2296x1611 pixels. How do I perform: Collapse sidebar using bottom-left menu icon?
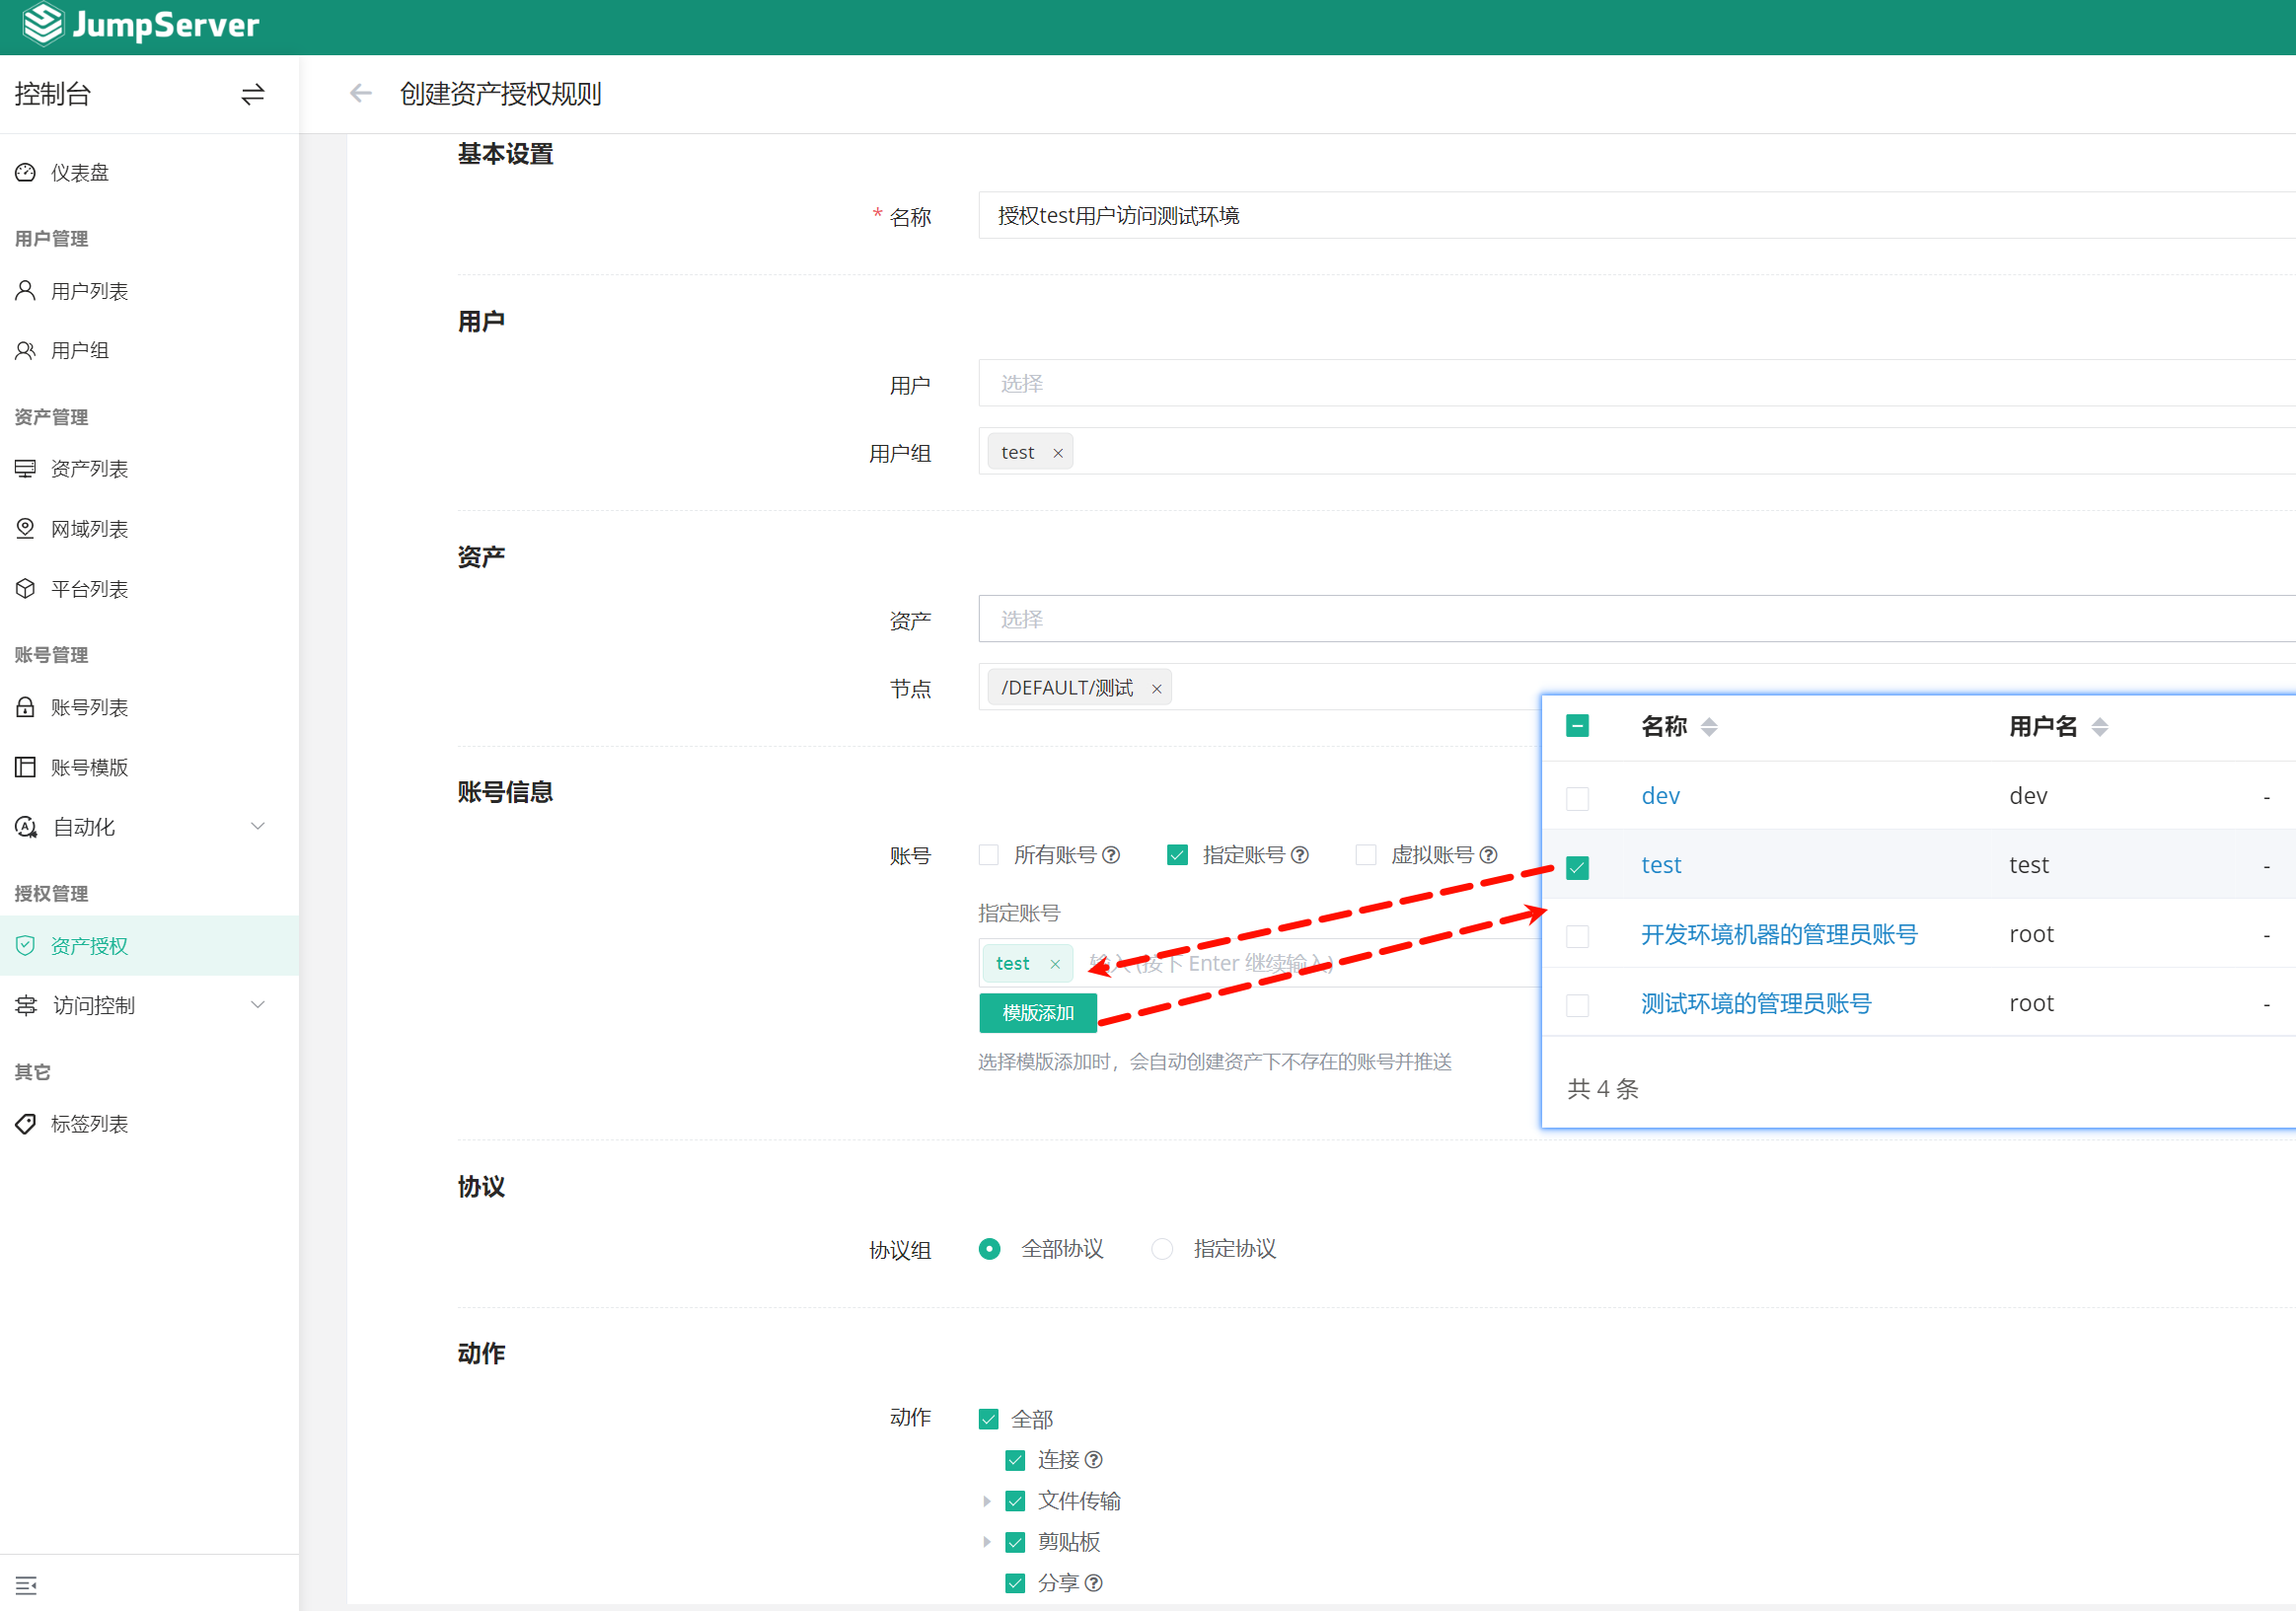[26, 1585]
